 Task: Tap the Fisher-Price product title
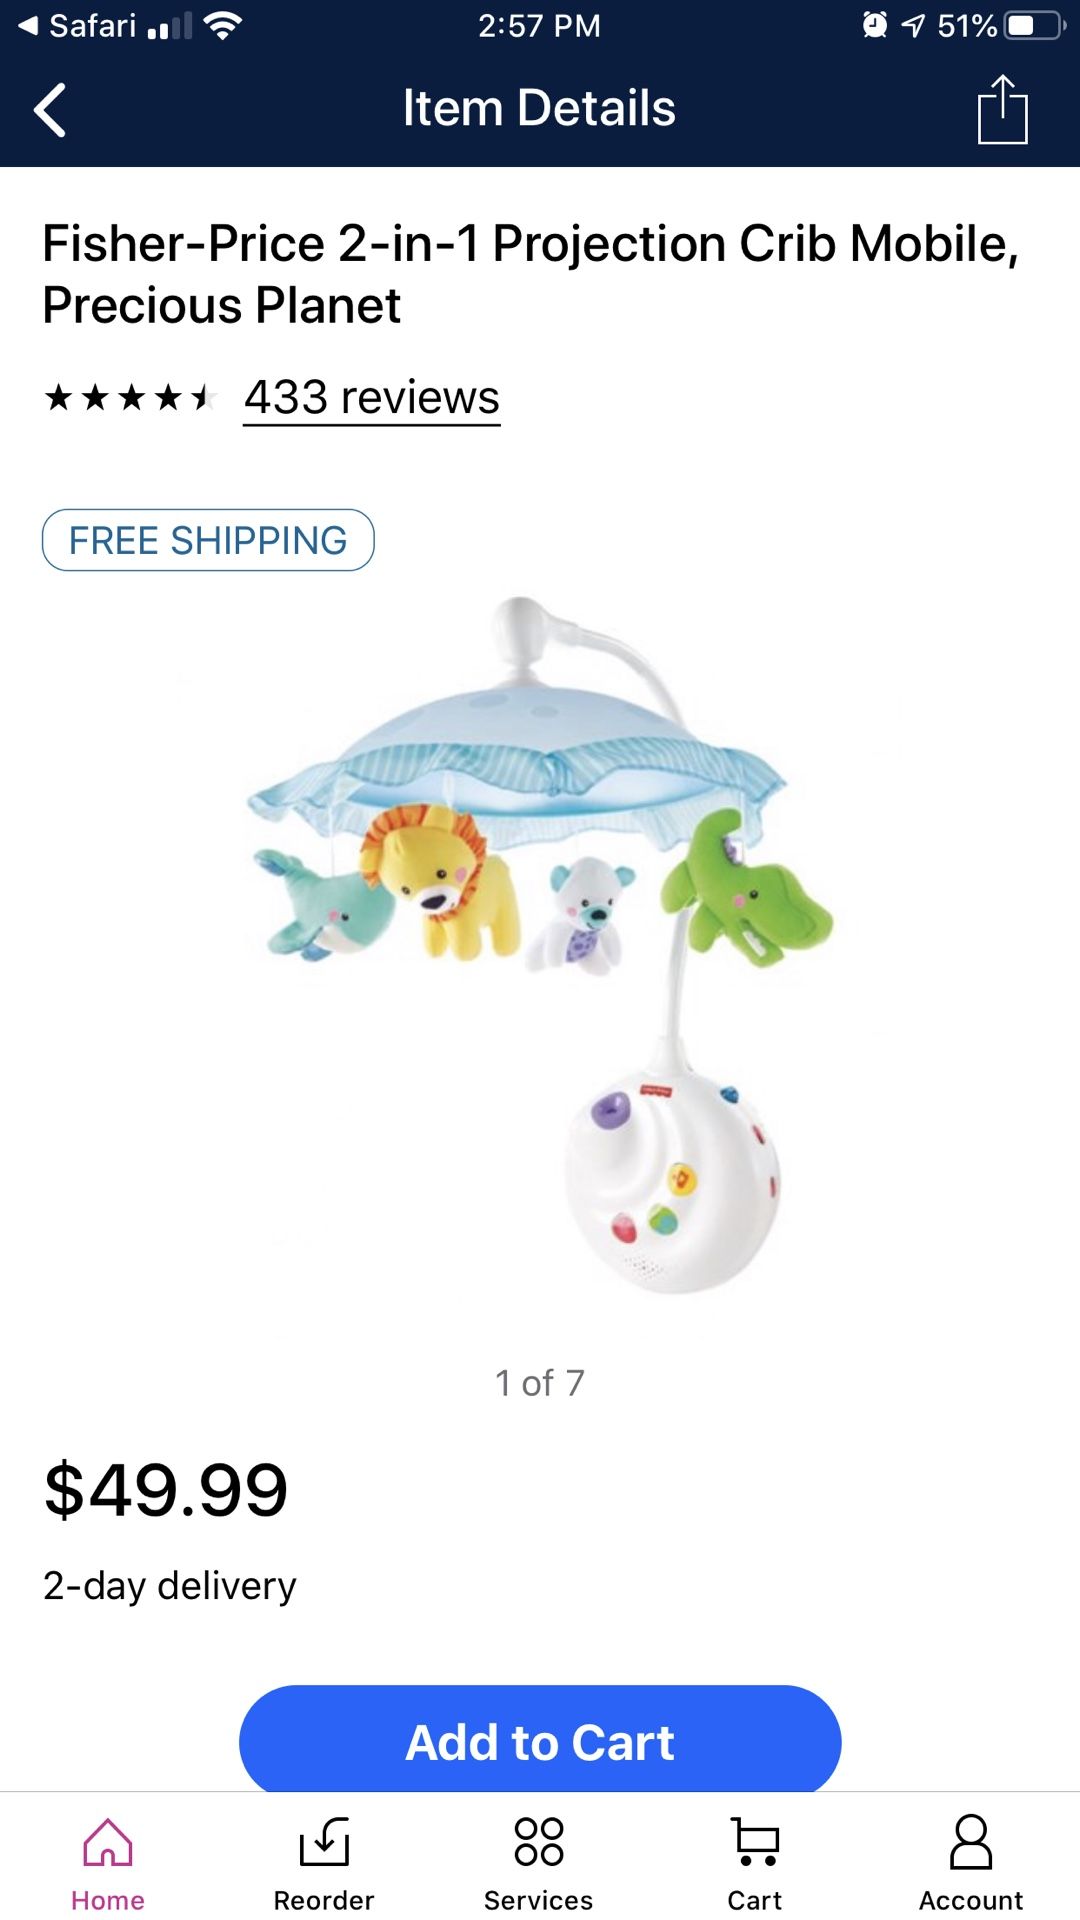click(530, 274)
